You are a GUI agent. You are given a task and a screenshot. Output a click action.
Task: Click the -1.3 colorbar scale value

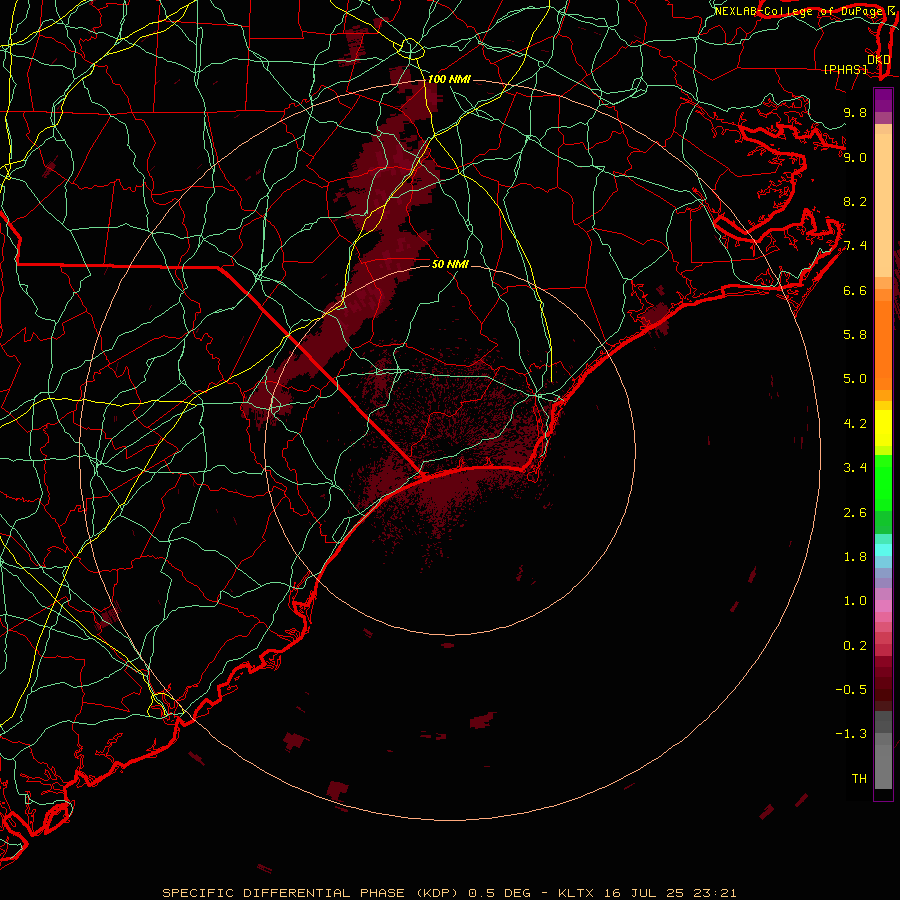tap(851, 734)
